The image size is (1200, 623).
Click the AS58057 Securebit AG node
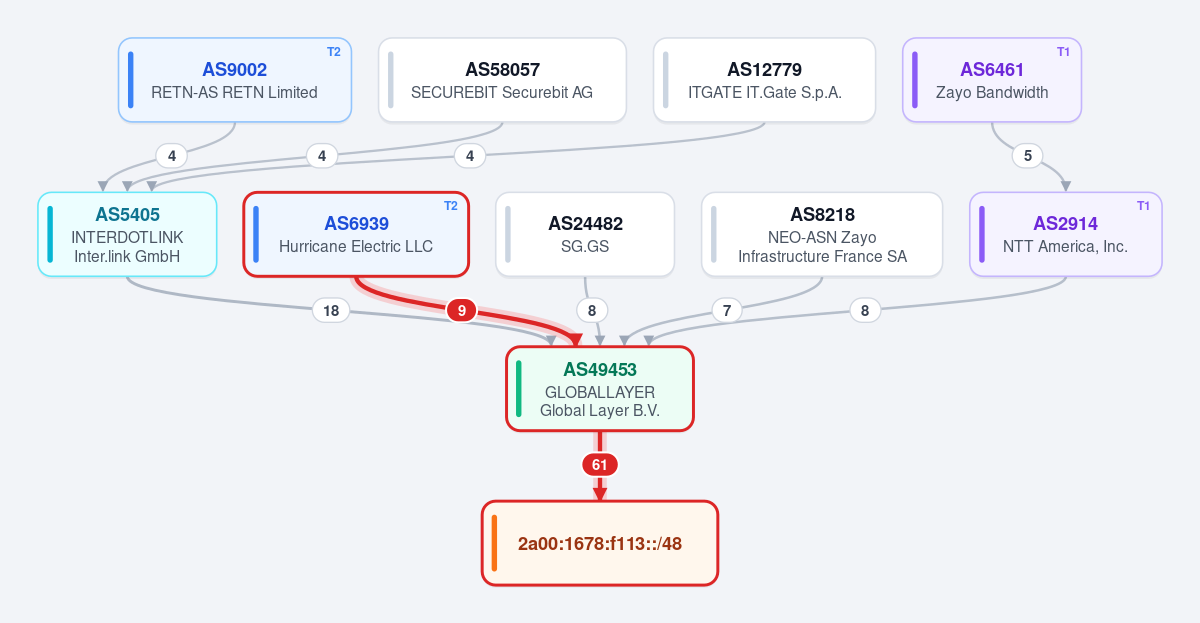pos(502,80)
